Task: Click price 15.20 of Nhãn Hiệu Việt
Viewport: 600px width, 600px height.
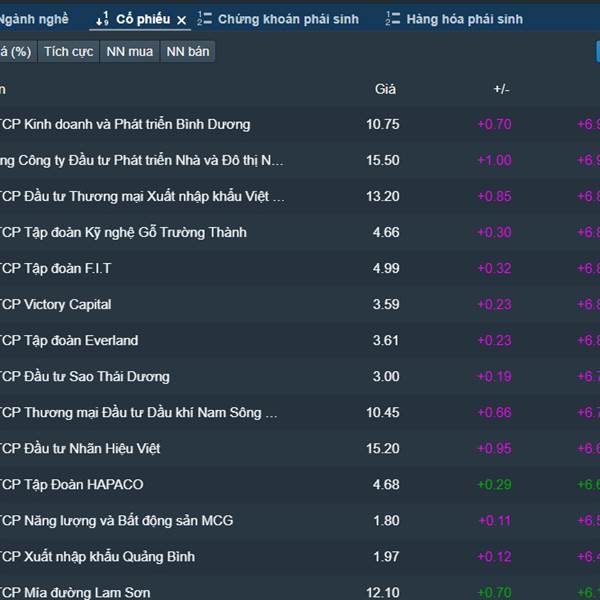Action: [x=383, y=448]
